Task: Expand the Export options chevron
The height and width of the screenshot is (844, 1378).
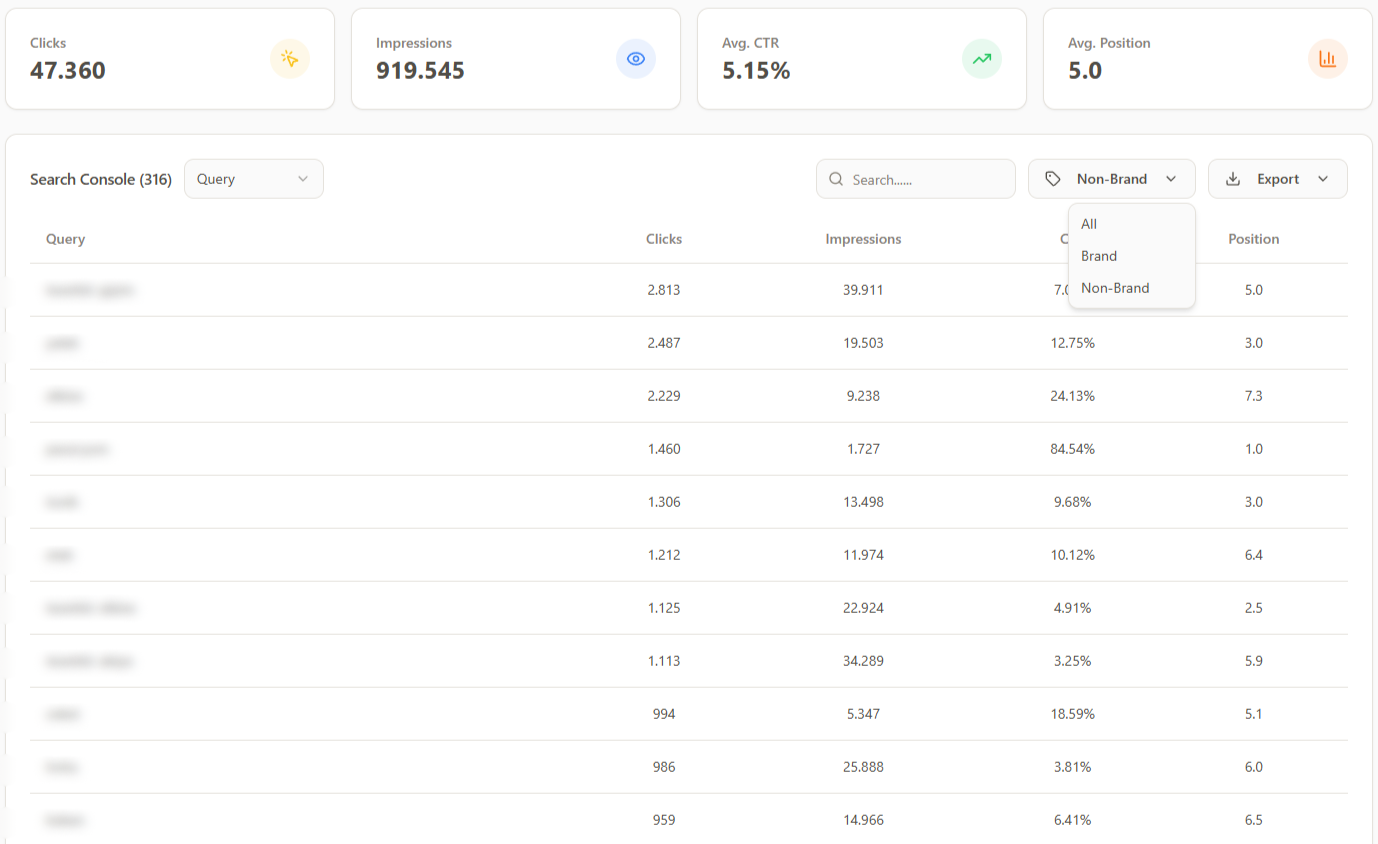Action: tap(1323, 179)
